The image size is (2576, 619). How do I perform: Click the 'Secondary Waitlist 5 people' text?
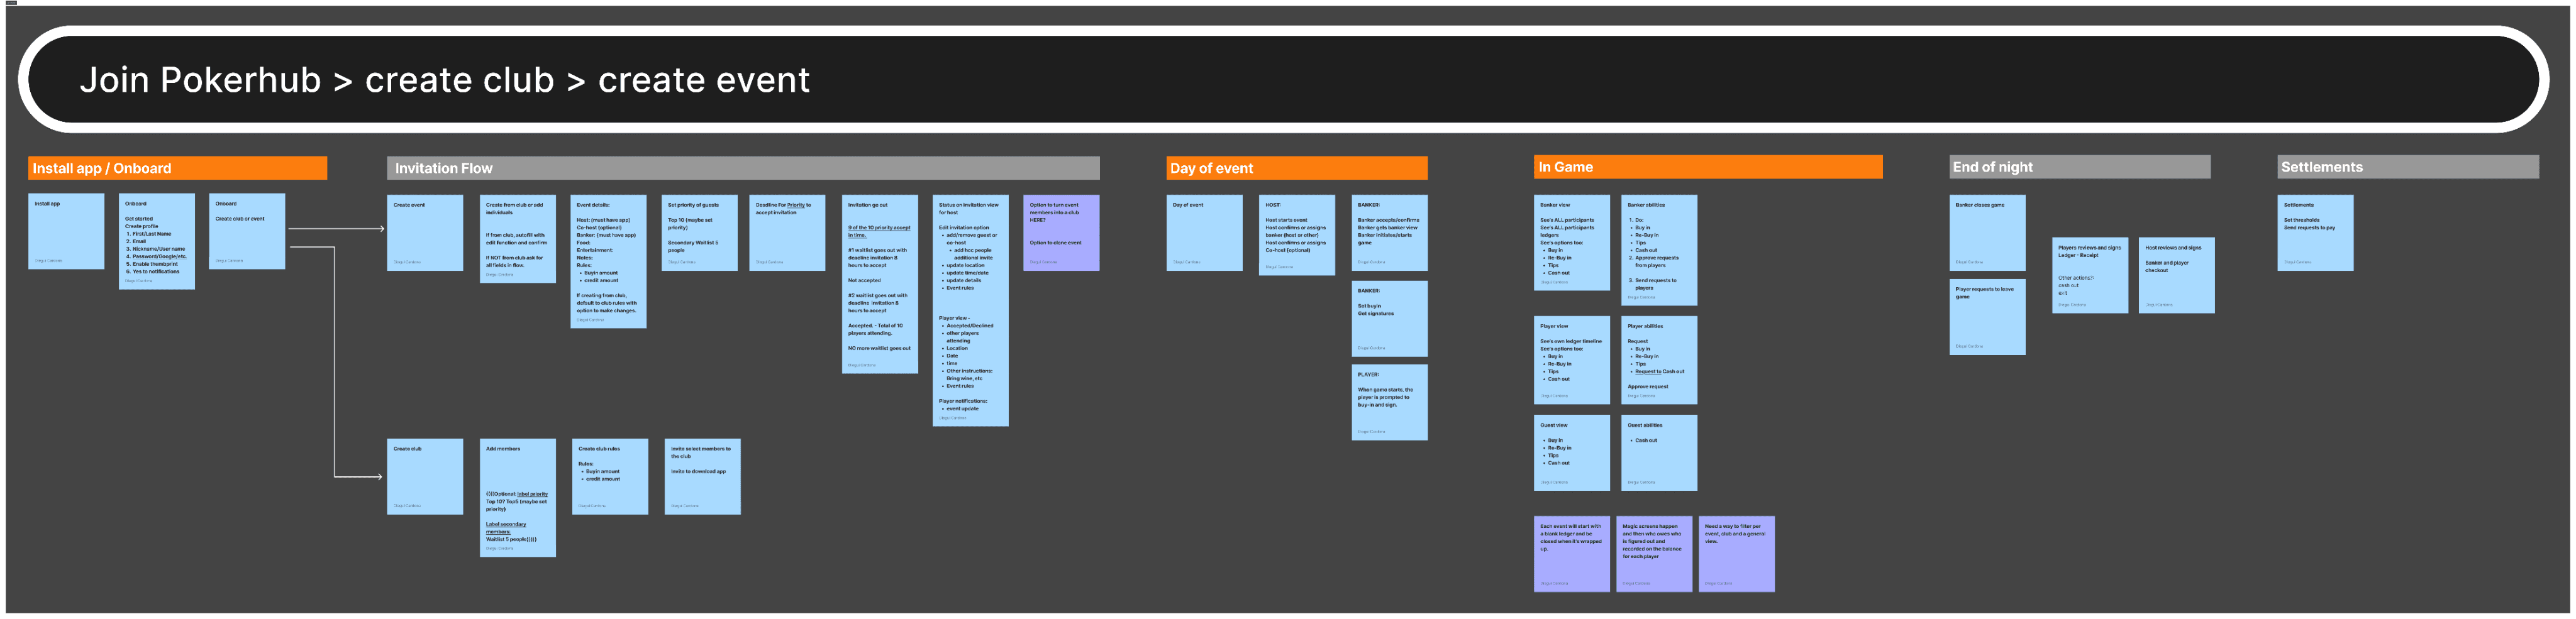693,246
